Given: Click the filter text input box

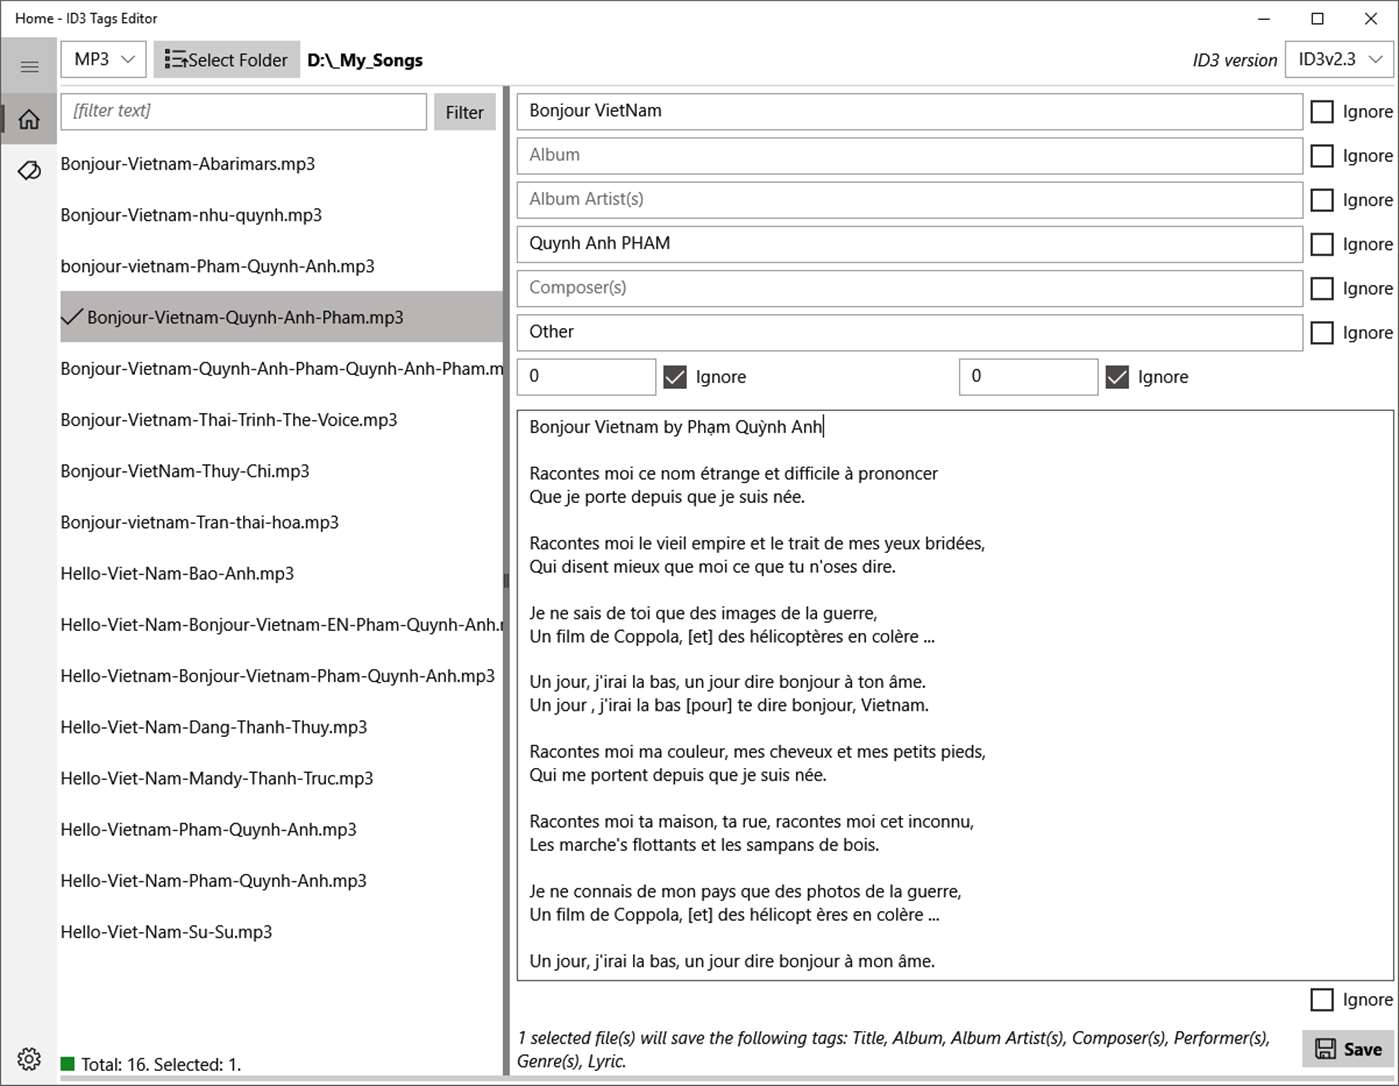Looking at the screenshot, I should click(244, 111).
